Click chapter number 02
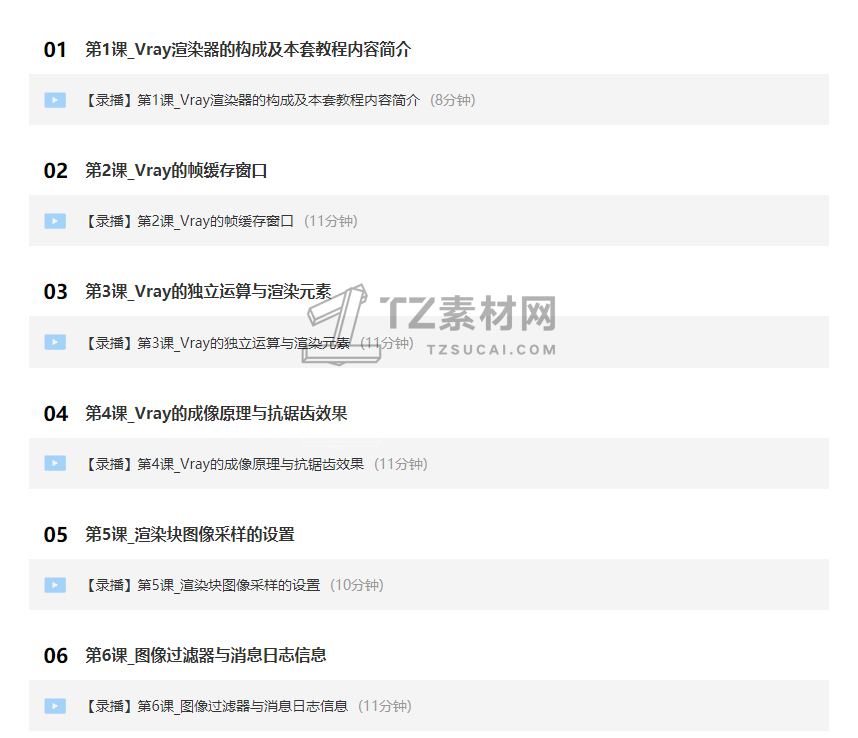The height and width of the screenshot is (738, 858). coord(55,171)
